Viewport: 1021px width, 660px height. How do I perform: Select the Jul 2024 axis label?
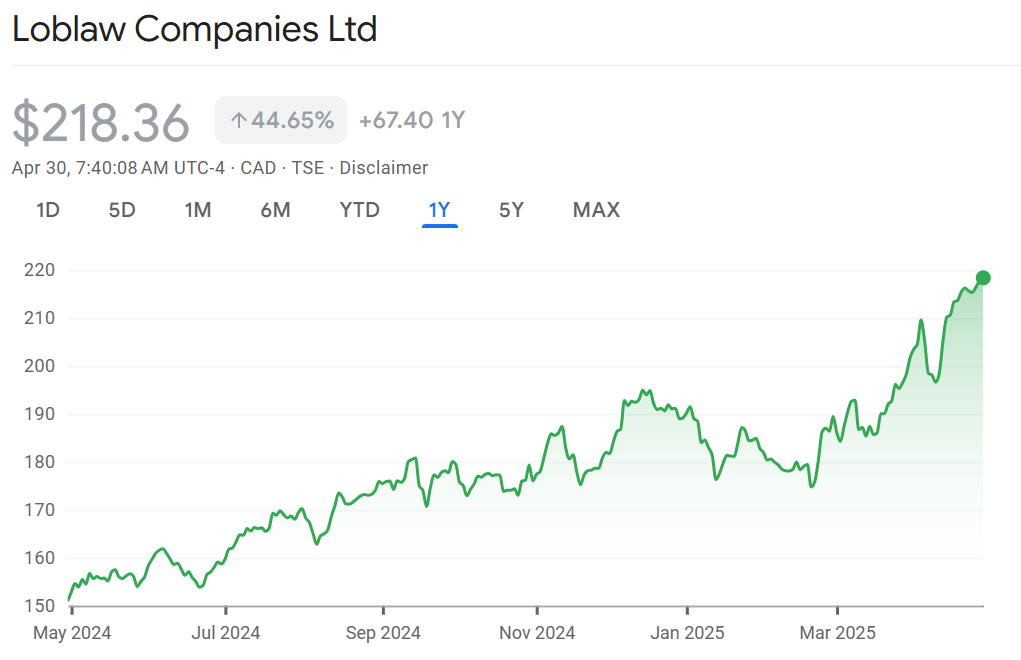[x=225, y=633]
